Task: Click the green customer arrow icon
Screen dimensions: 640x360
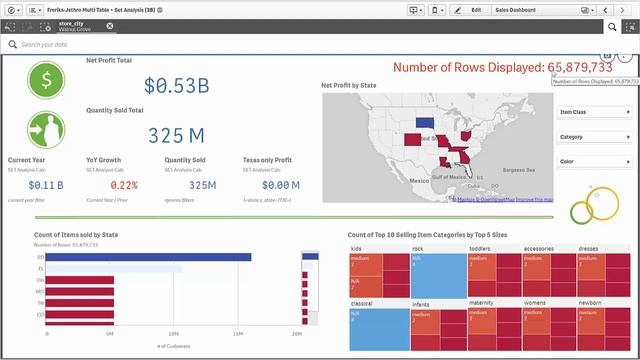Action: (x=46, y=130)
